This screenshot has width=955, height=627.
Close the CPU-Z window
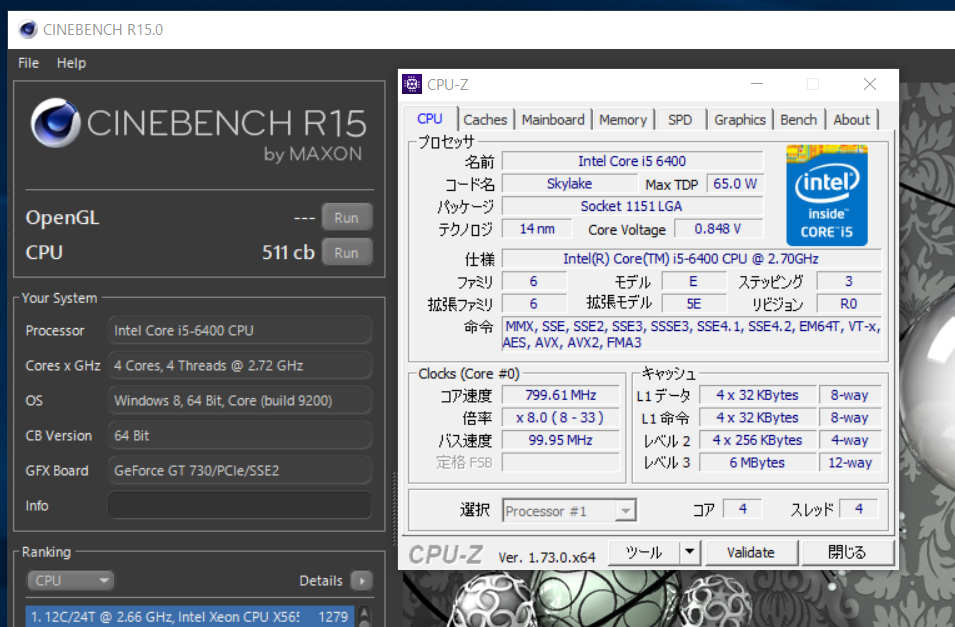[870, 84]
